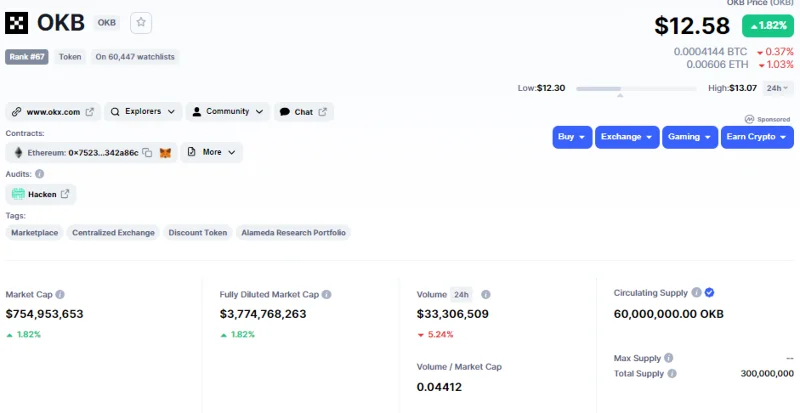The image size is (800, 413).
Task: Click the Hacken audit logo icon
Action: 18,194
